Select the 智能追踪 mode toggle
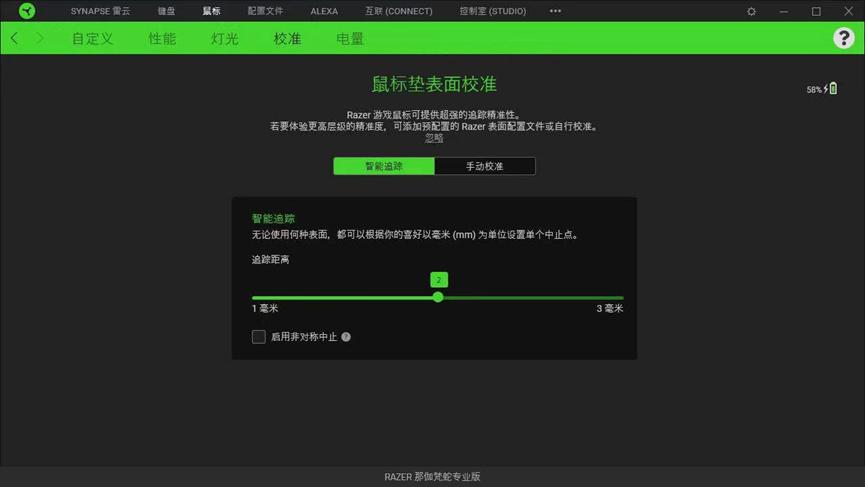This screenshot has height=487, width=865. coord(383,166)
